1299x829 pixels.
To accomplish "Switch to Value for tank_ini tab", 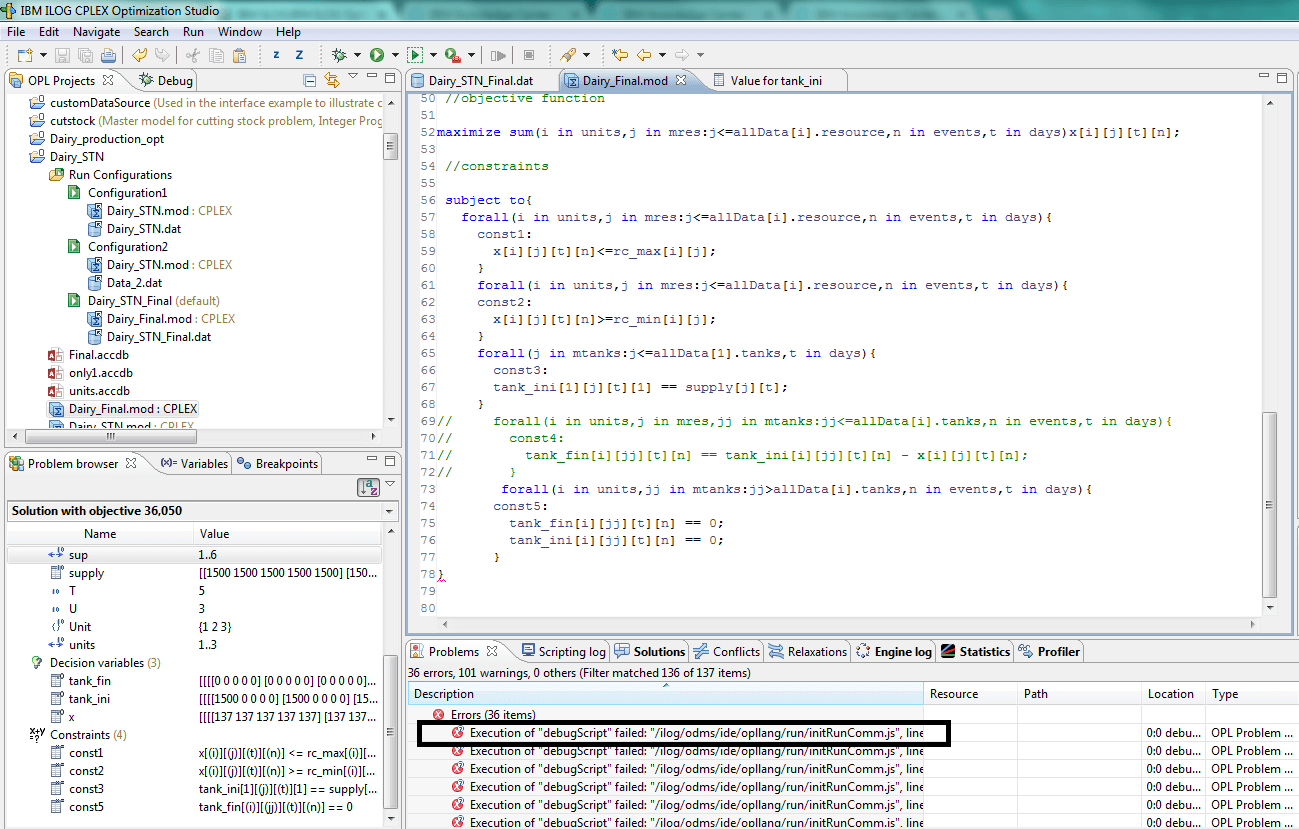I will 776,80.
